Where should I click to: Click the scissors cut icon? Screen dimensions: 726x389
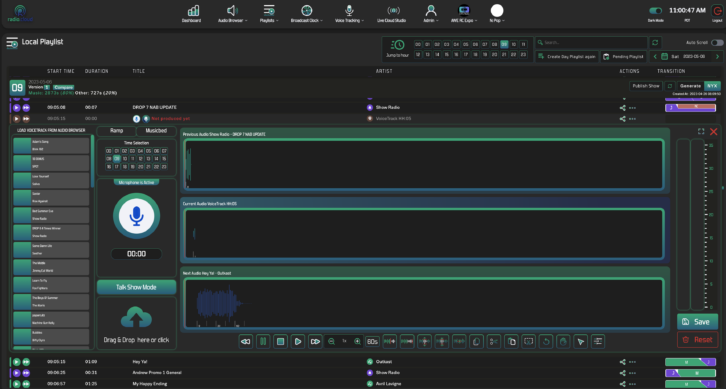click(494, 342)
